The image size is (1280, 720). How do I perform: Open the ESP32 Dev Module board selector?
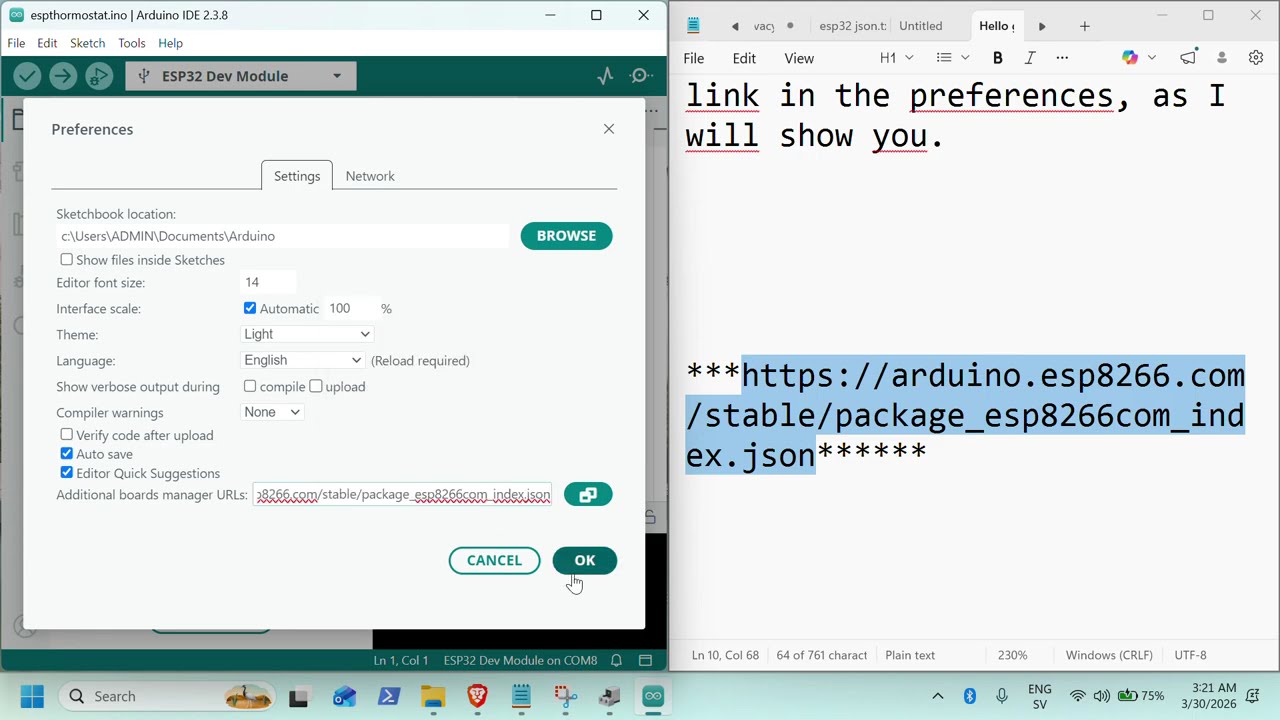[241, 76]
